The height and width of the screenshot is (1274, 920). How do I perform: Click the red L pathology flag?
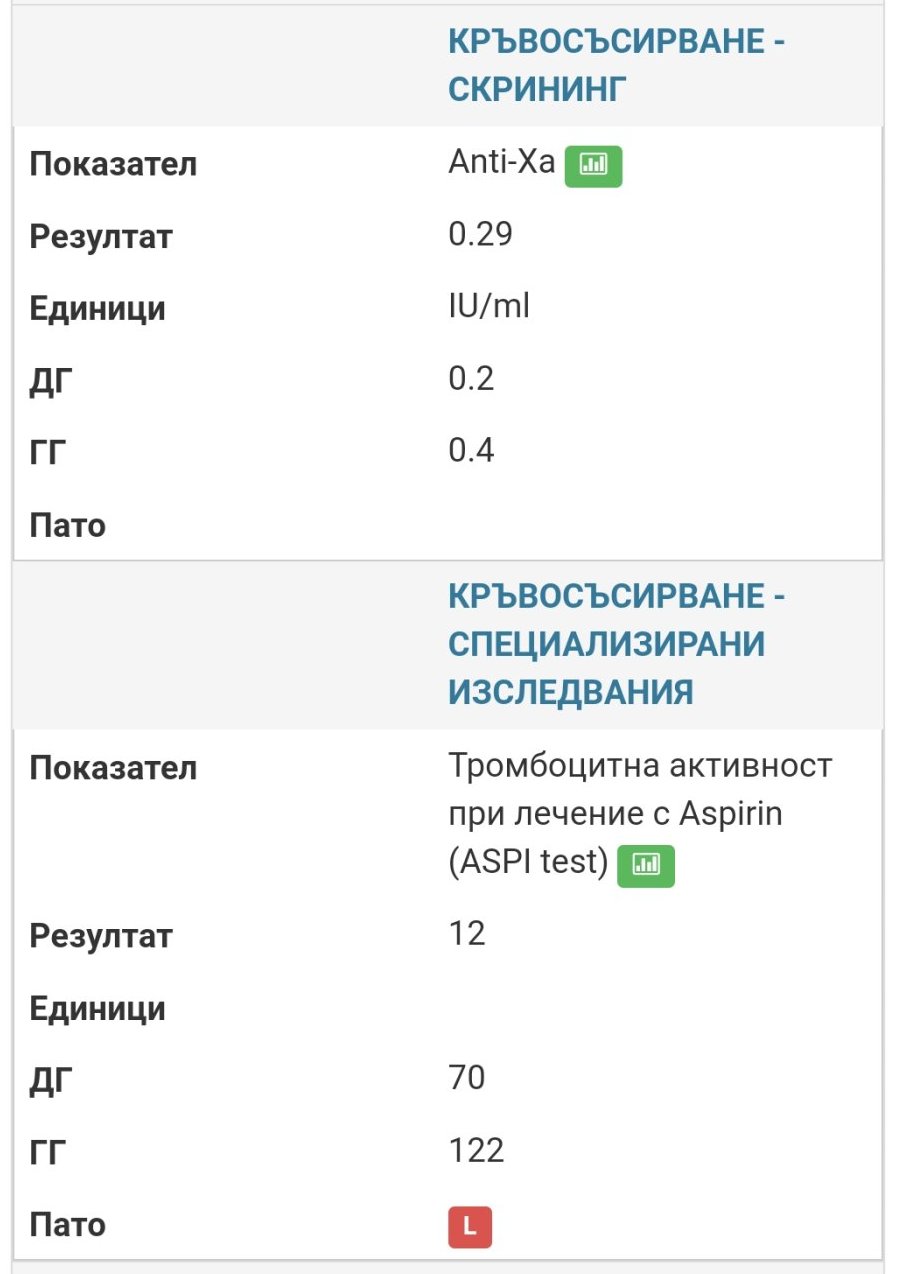pos(470,1228)
